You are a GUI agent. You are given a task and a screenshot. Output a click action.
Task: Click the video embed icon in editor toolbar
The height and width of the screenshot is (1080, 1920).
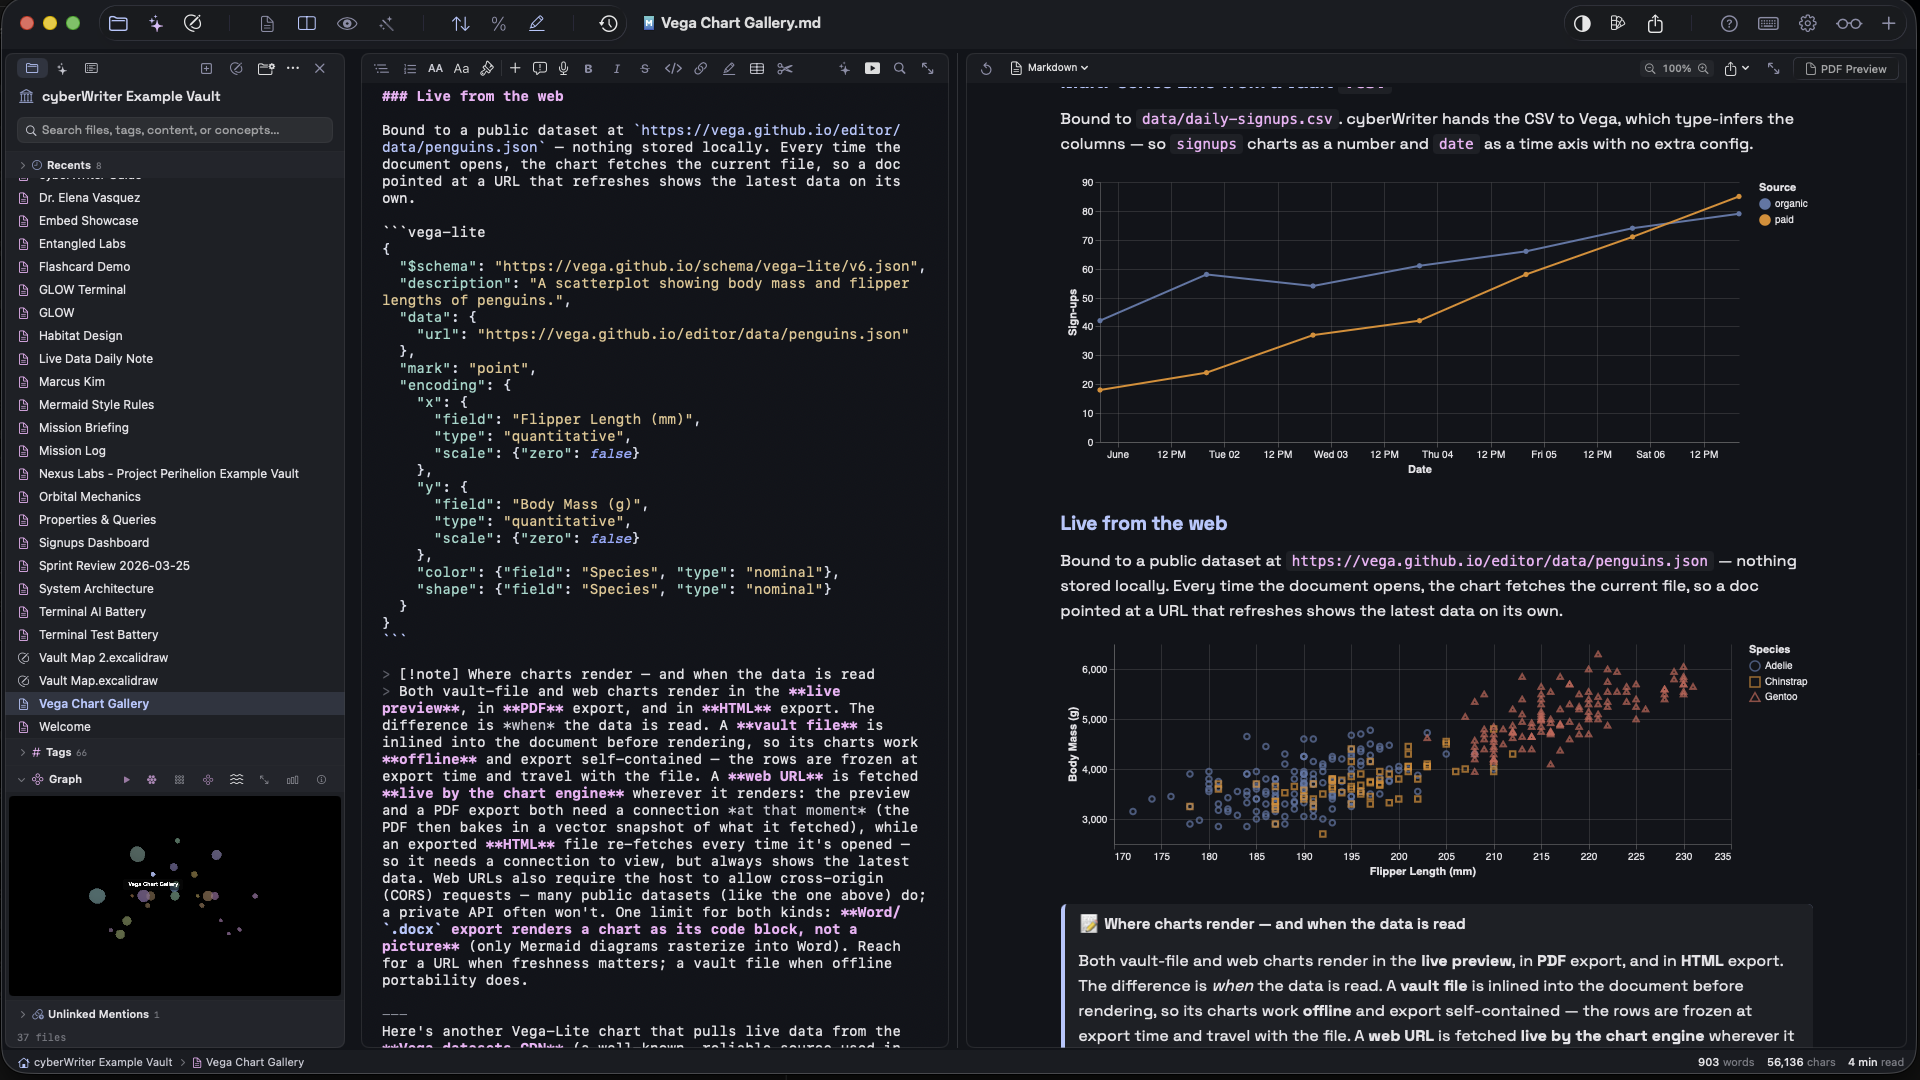(872, 69)
